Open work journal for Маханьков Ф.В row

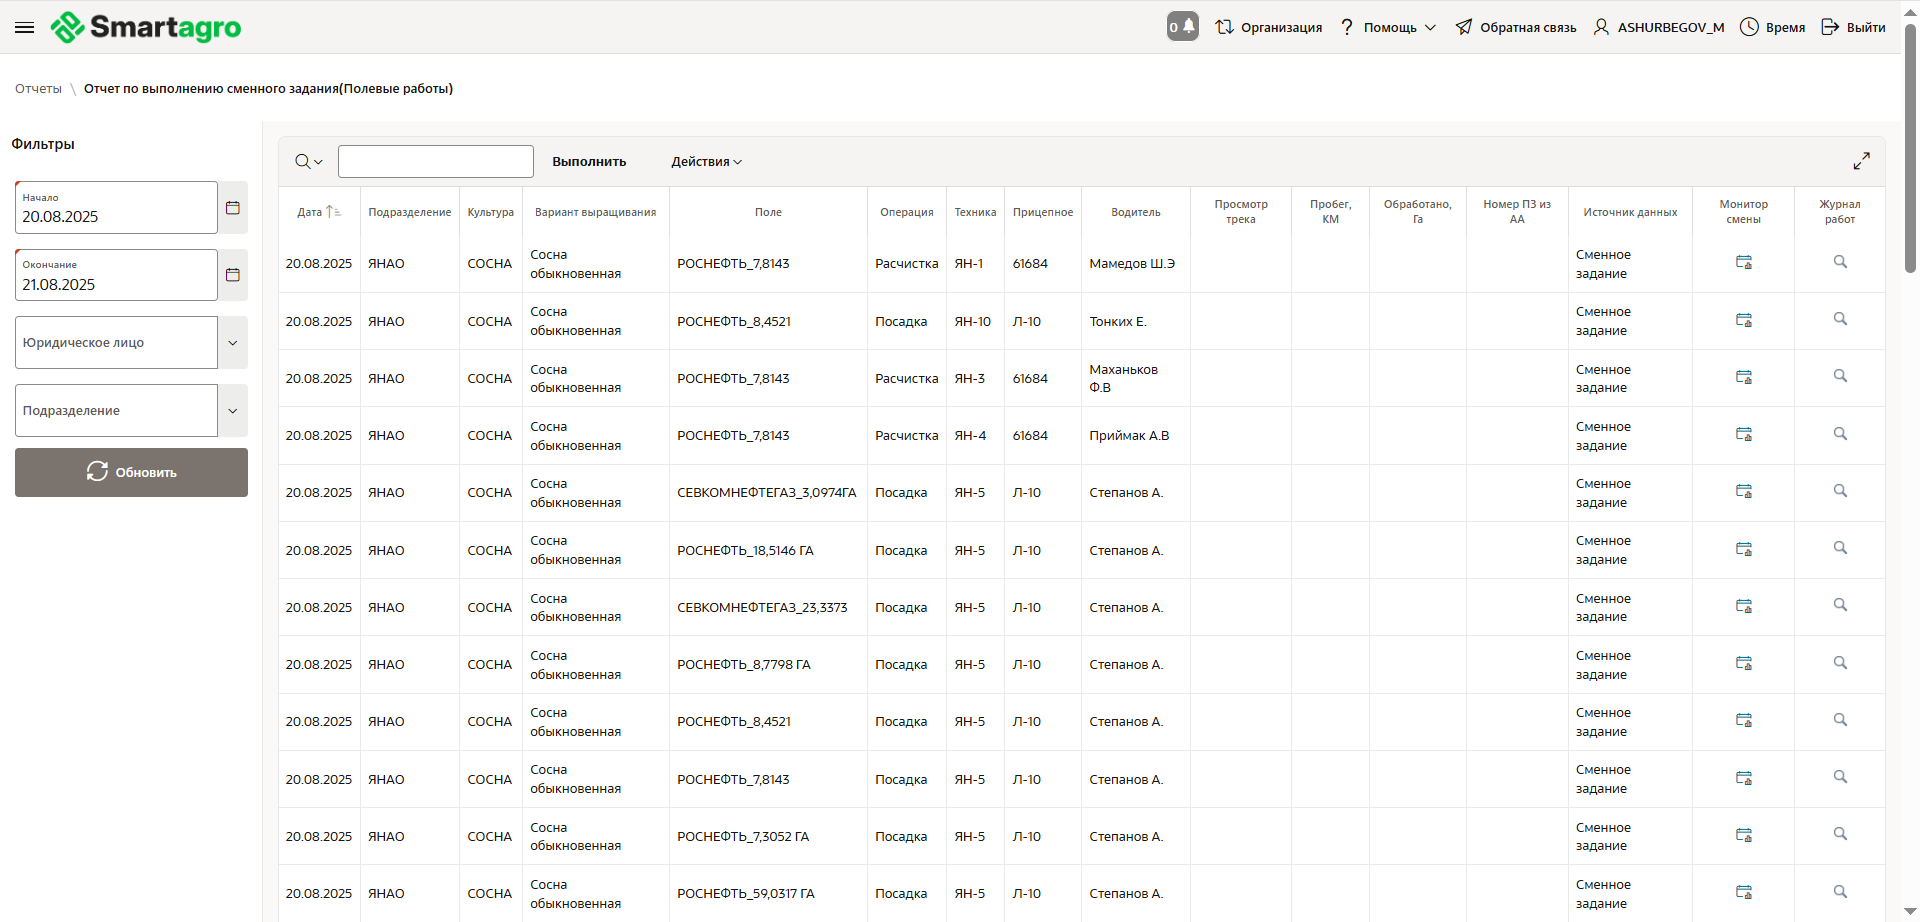[1839, 377]
